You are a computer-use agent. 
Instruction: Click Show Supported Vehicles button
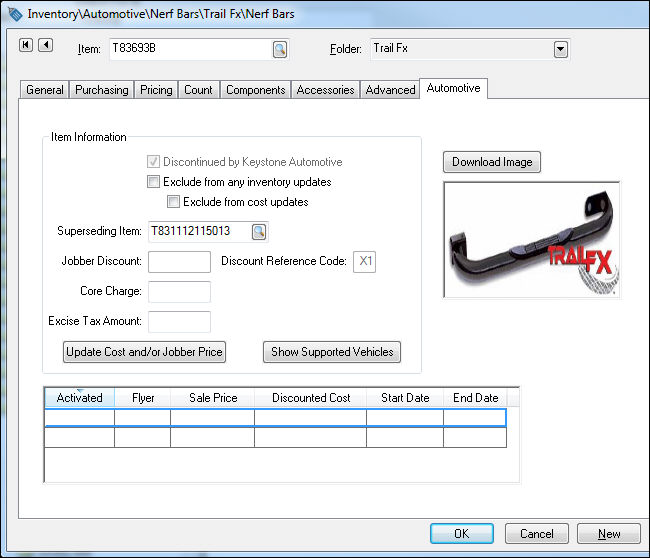(332, 352)
